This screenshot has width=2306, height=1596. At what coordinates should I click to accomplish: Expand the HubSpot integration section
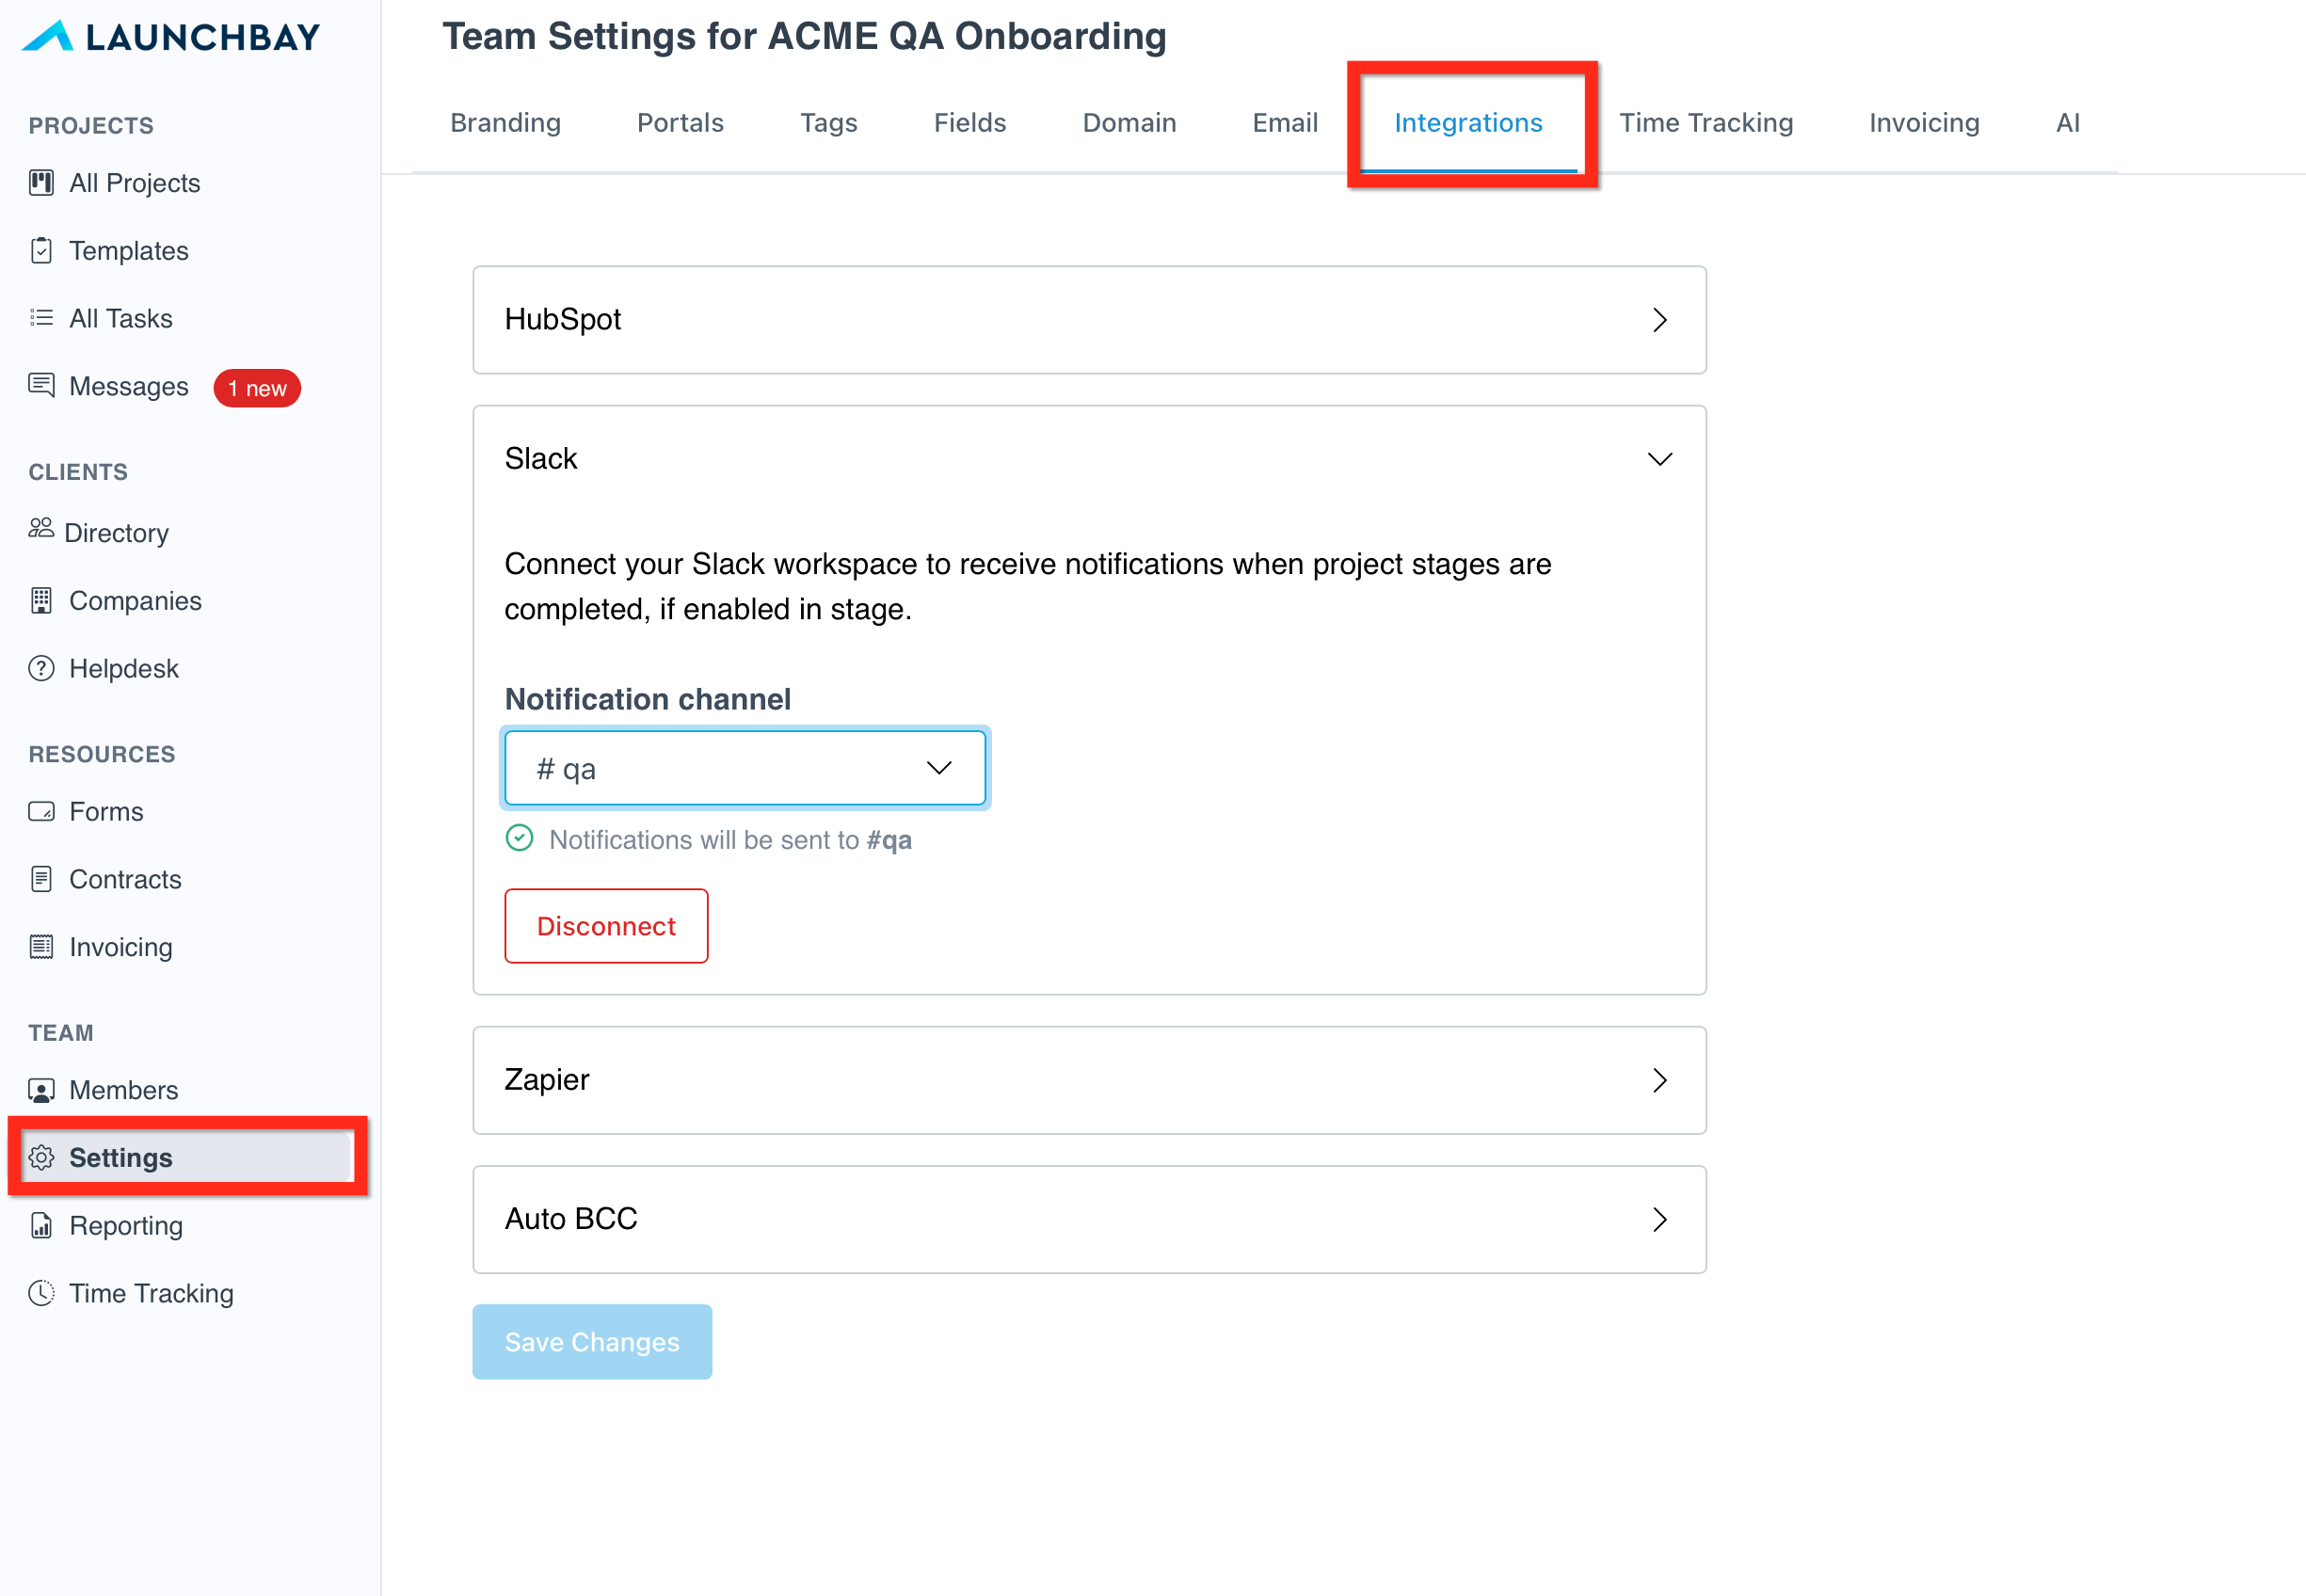tap(1659, 320)
